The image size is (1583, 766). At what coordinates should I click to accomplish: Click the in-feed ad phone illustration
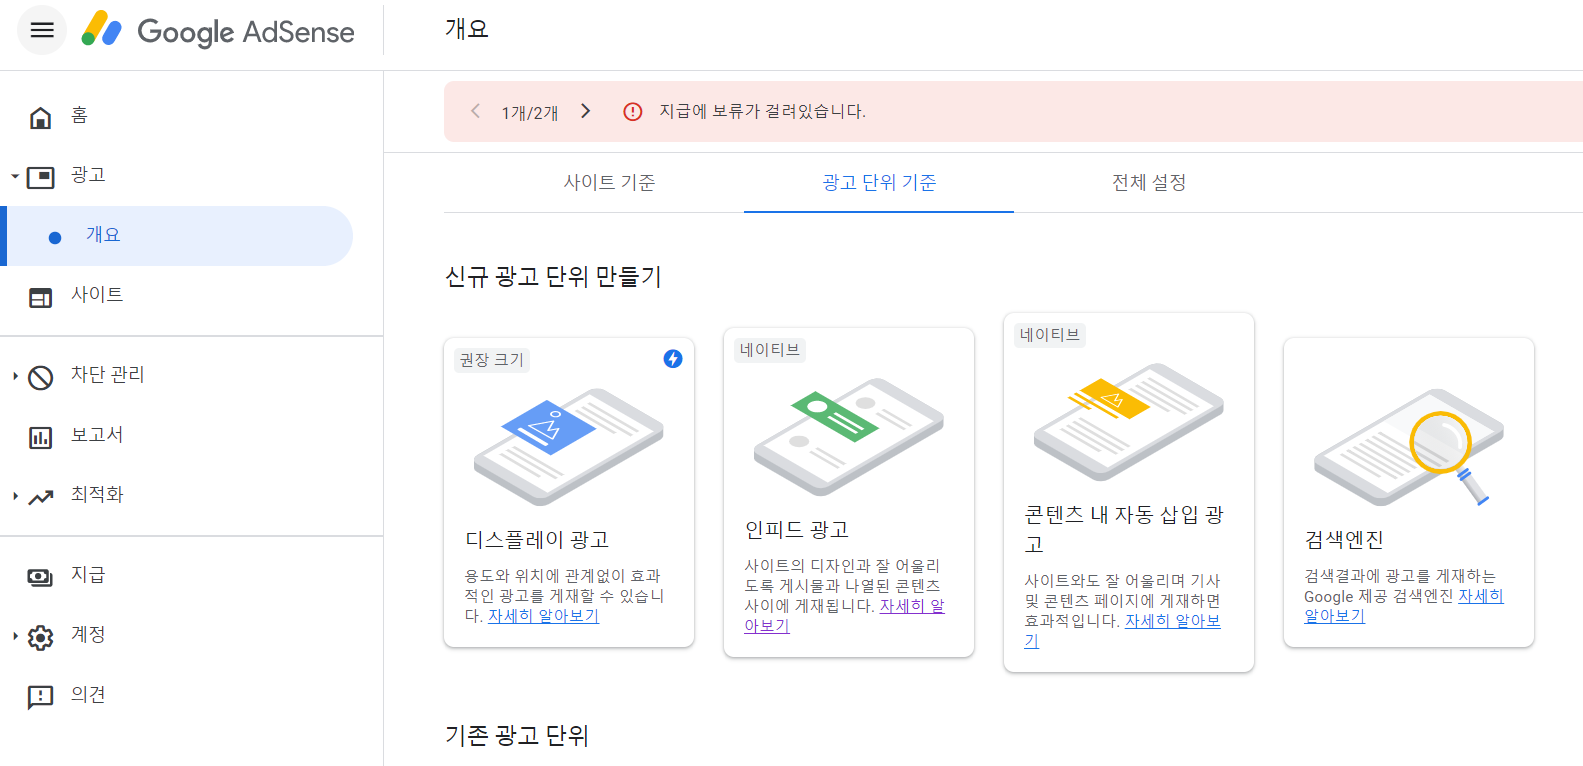coord(848,437)
